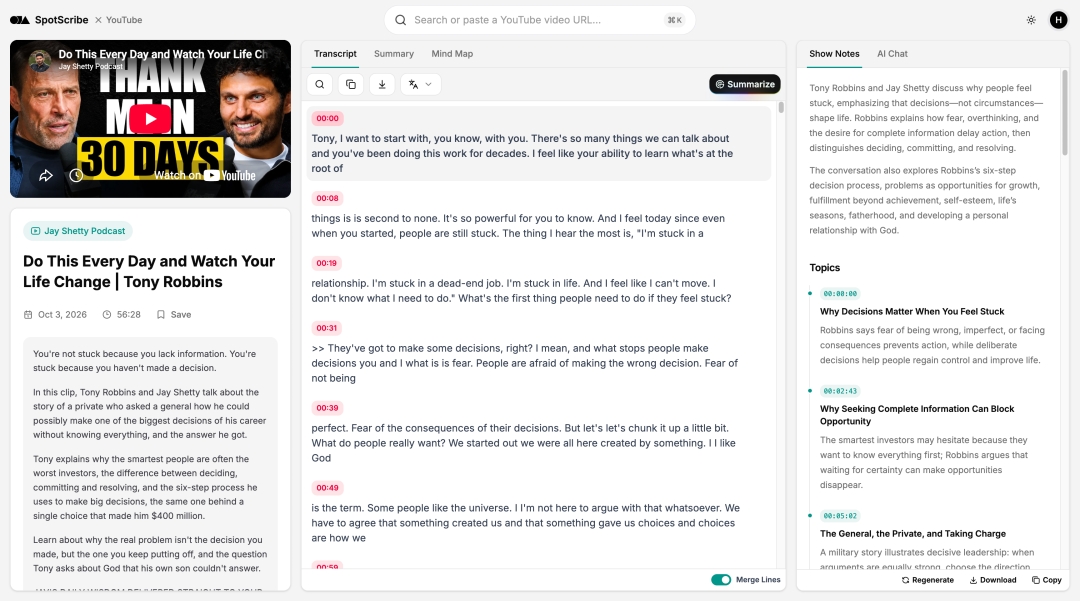This screenshot has height=601, width=1080.
Task: Jump to transcript timestamp 00:00
Action: (327, 118)
